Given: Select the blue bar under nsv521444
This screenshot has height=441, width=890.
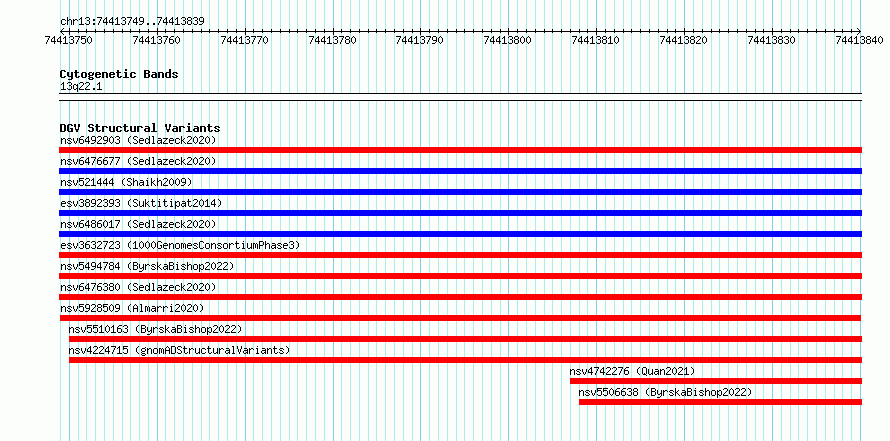Looking at the screenshot, I should [460, 192].
